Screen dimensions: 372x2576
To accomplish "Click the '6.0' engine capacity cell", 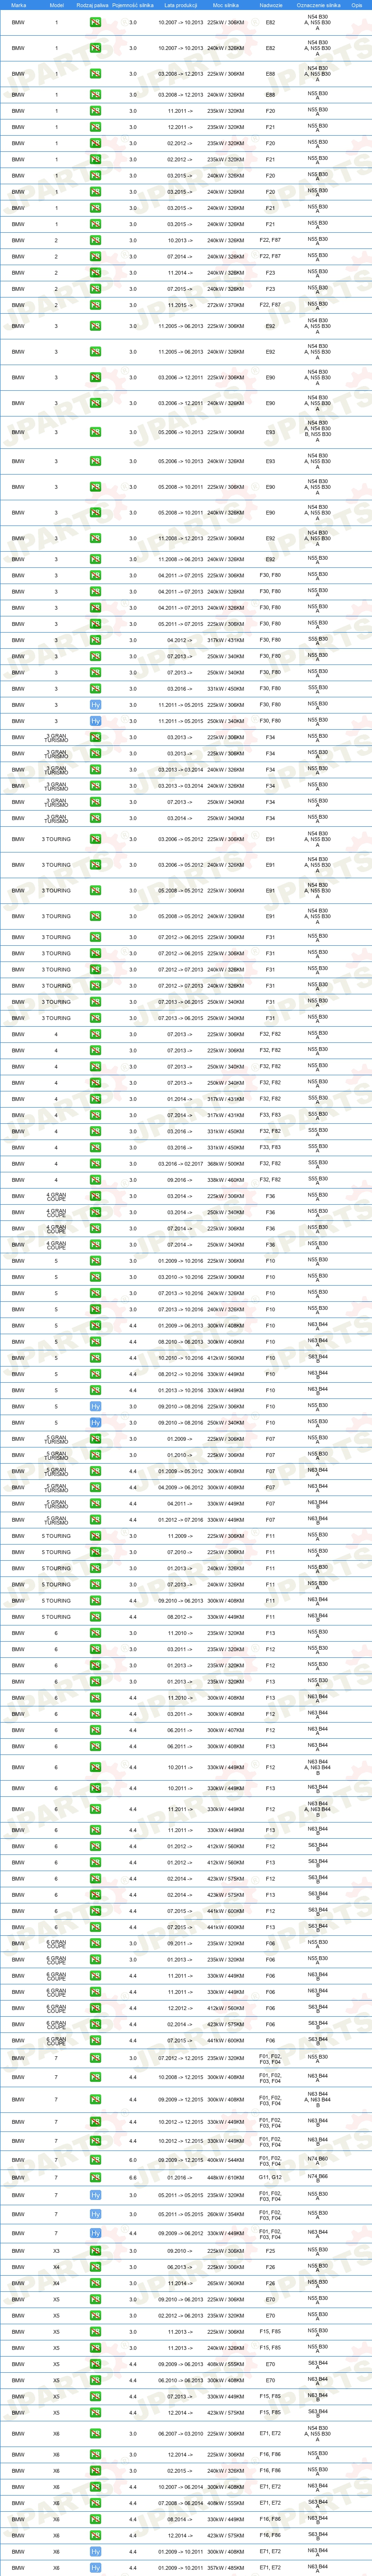I will 133,2160.
